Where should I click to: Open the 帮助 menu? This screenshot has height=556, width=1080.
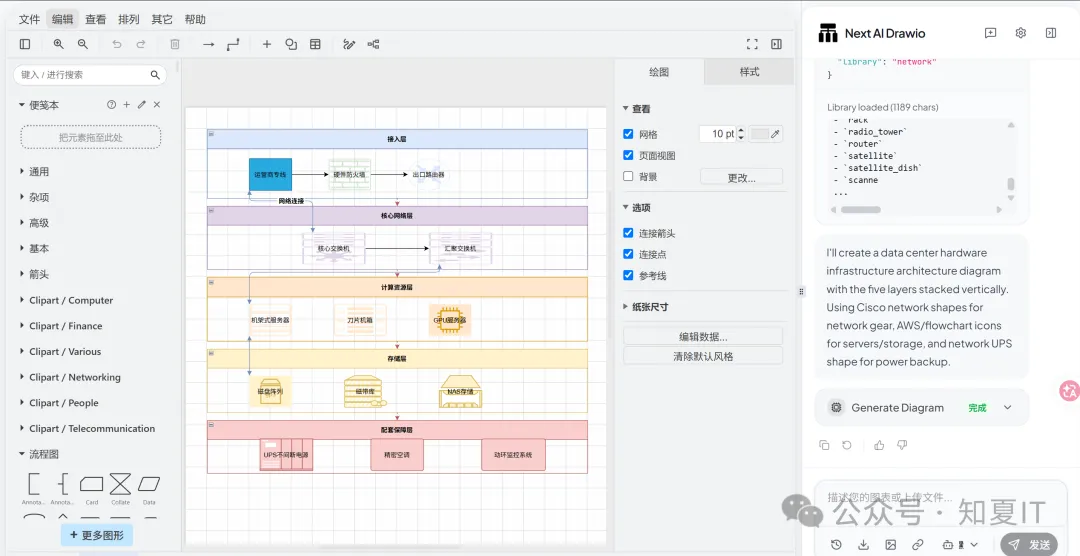click(x=195, y=19)
